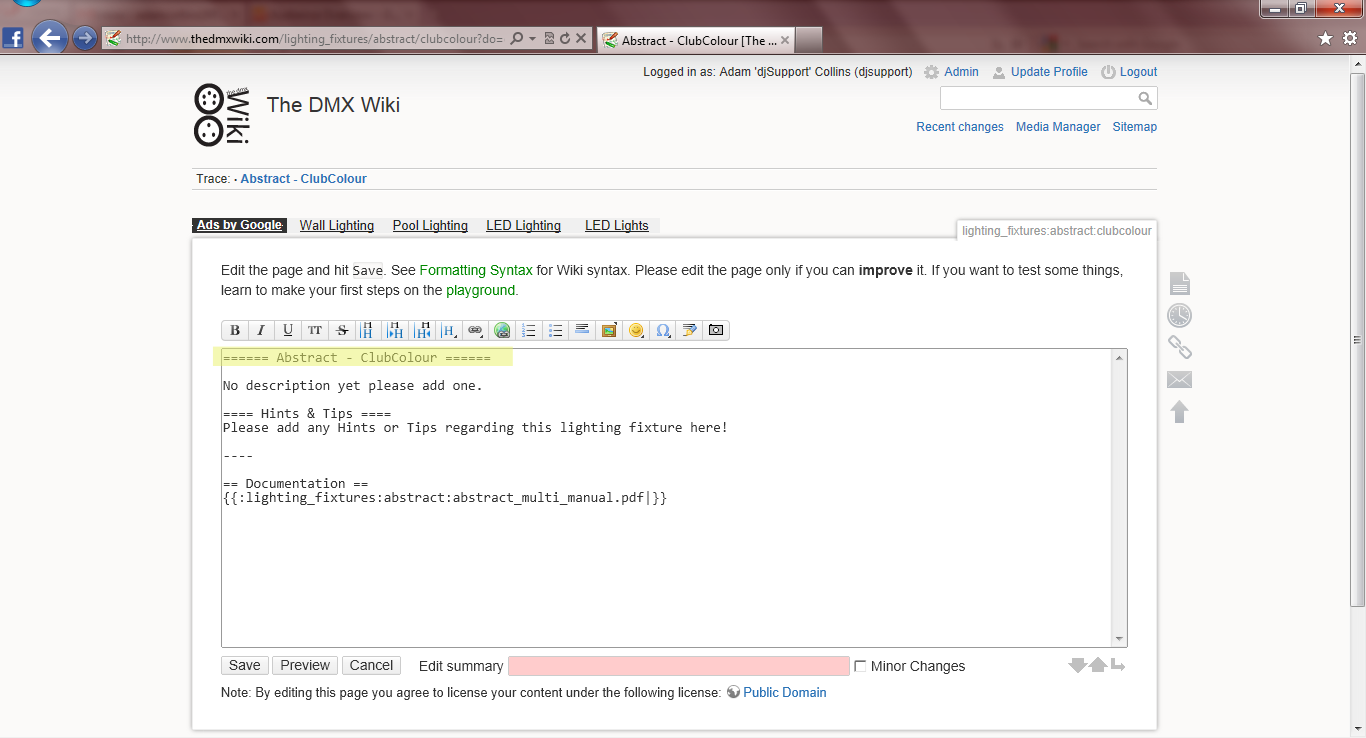Click the Abstract - ClubColour trace link
The width and height of the screenshot is (1366, 738).
point(304,179)
